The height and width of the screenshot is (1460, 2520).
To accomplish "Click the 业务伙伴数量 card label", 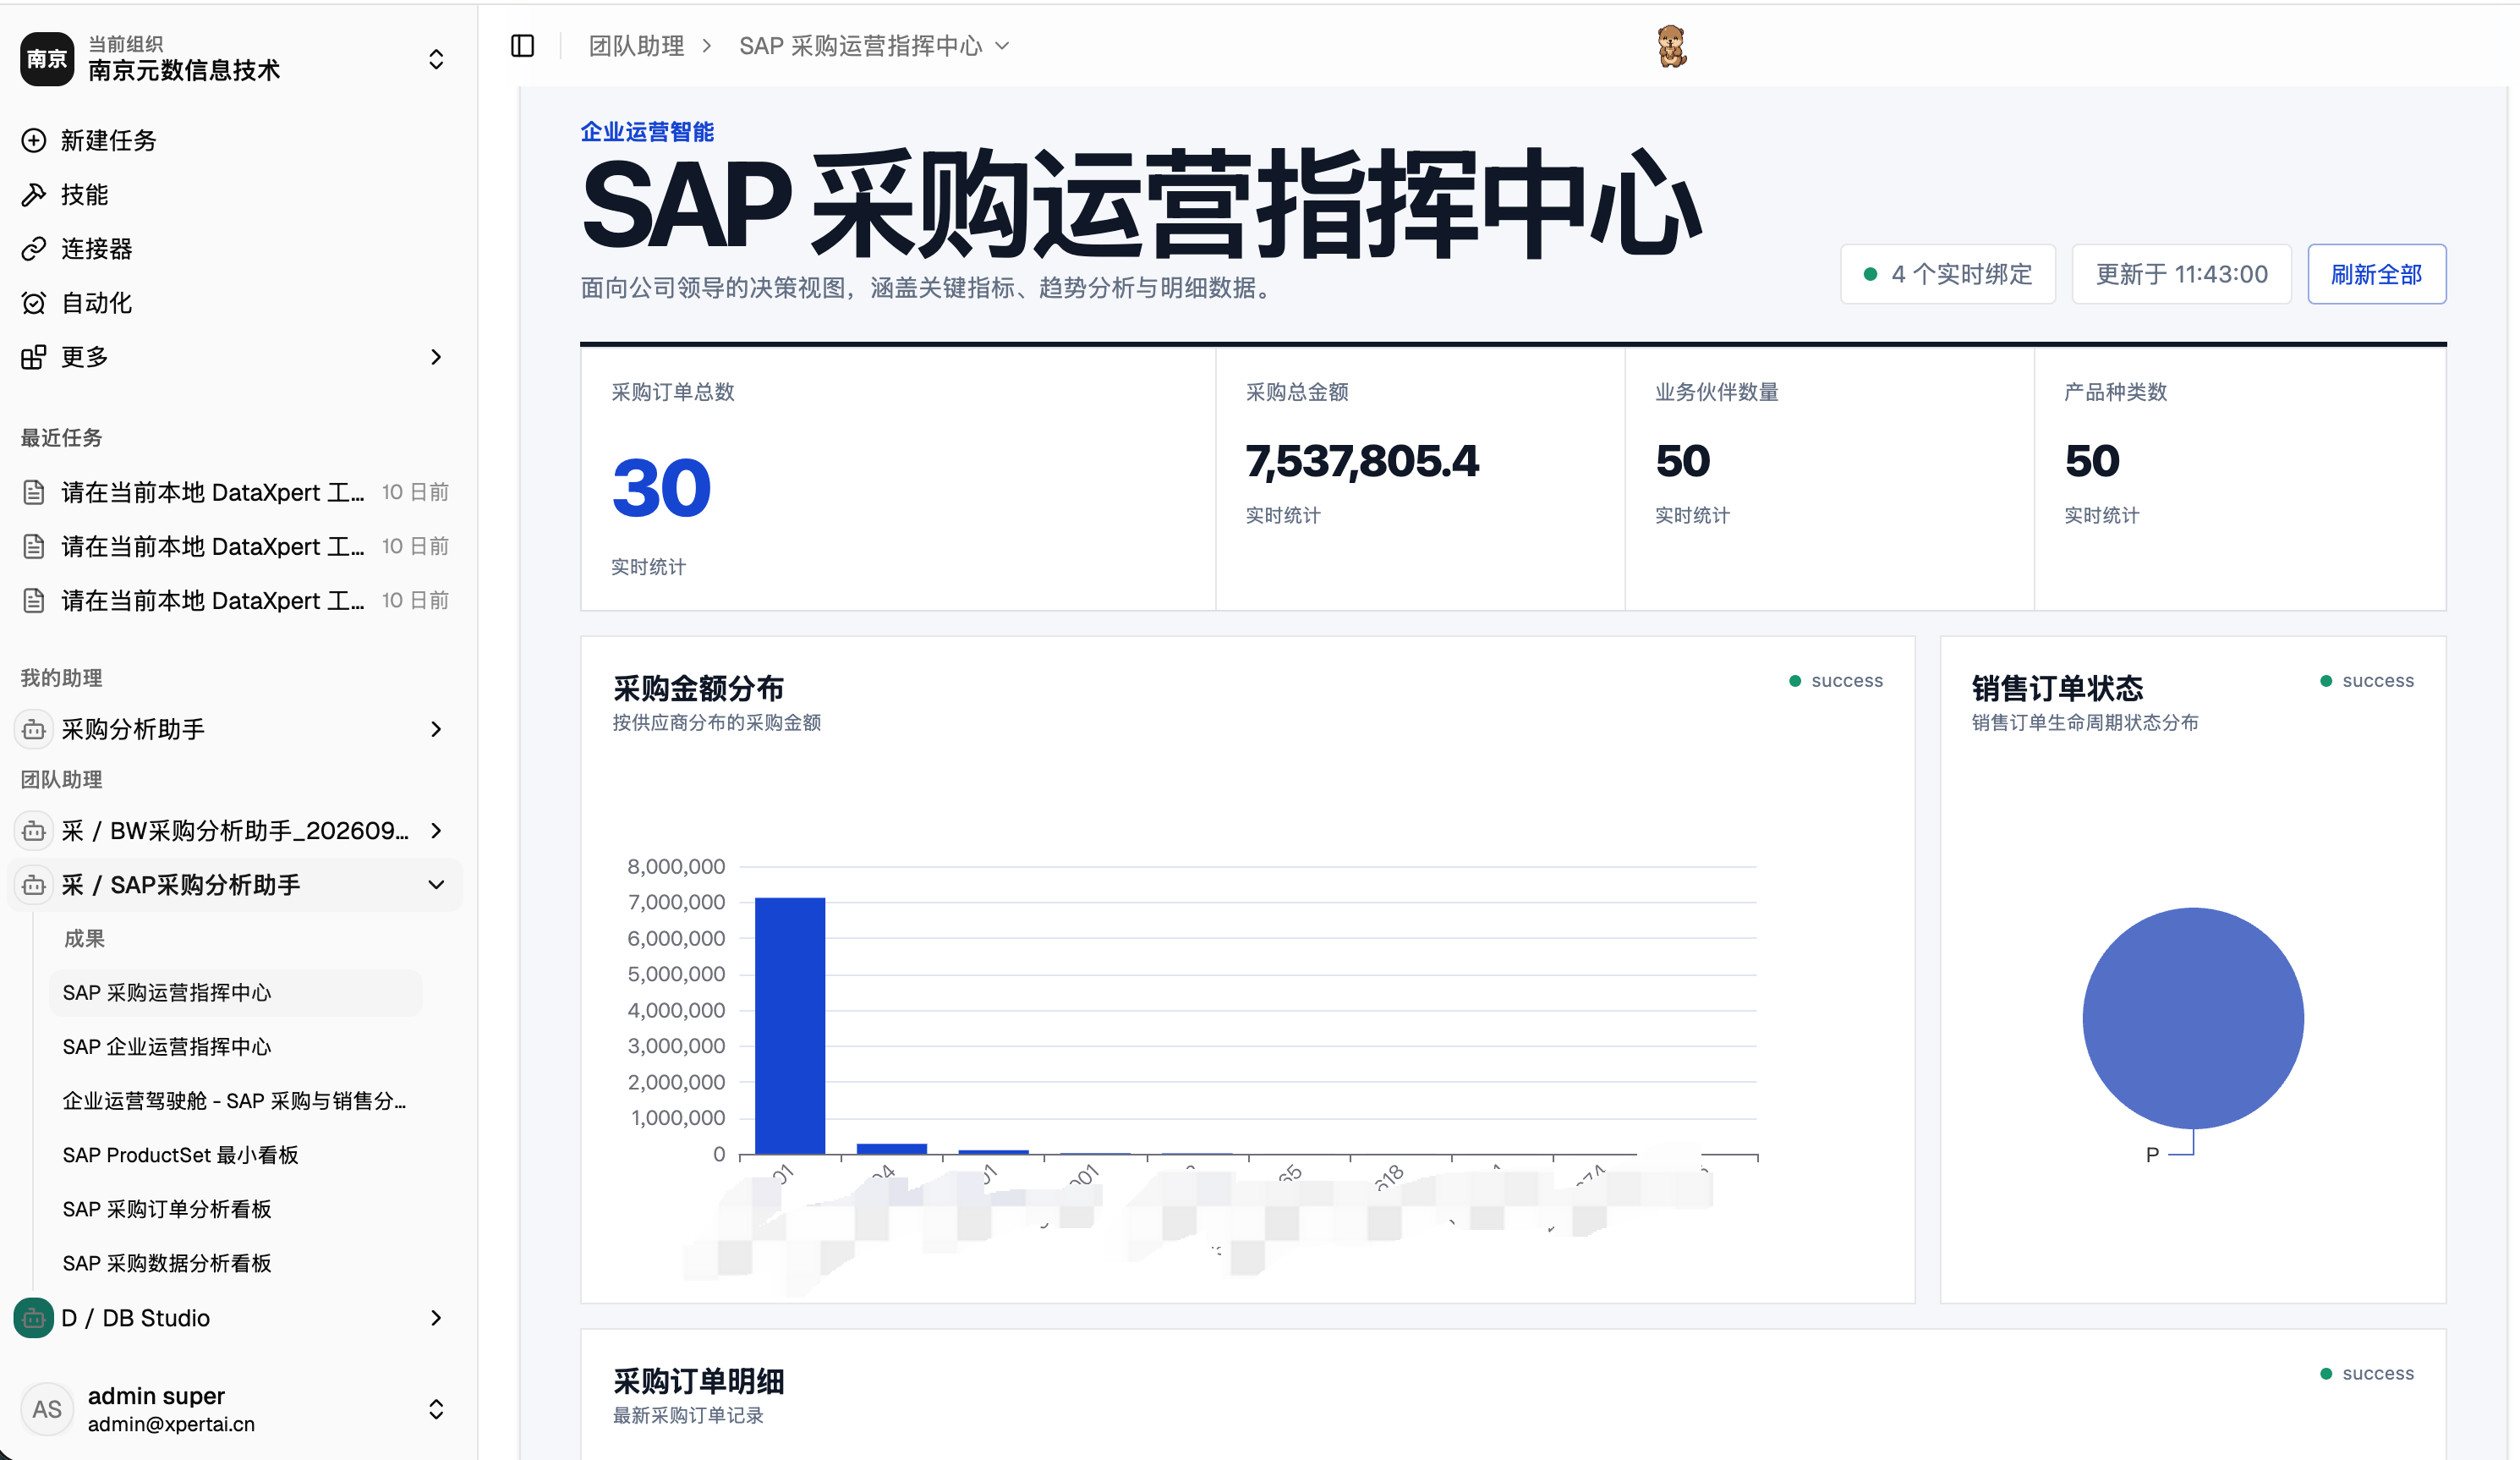I will (x=1717, y=392).
